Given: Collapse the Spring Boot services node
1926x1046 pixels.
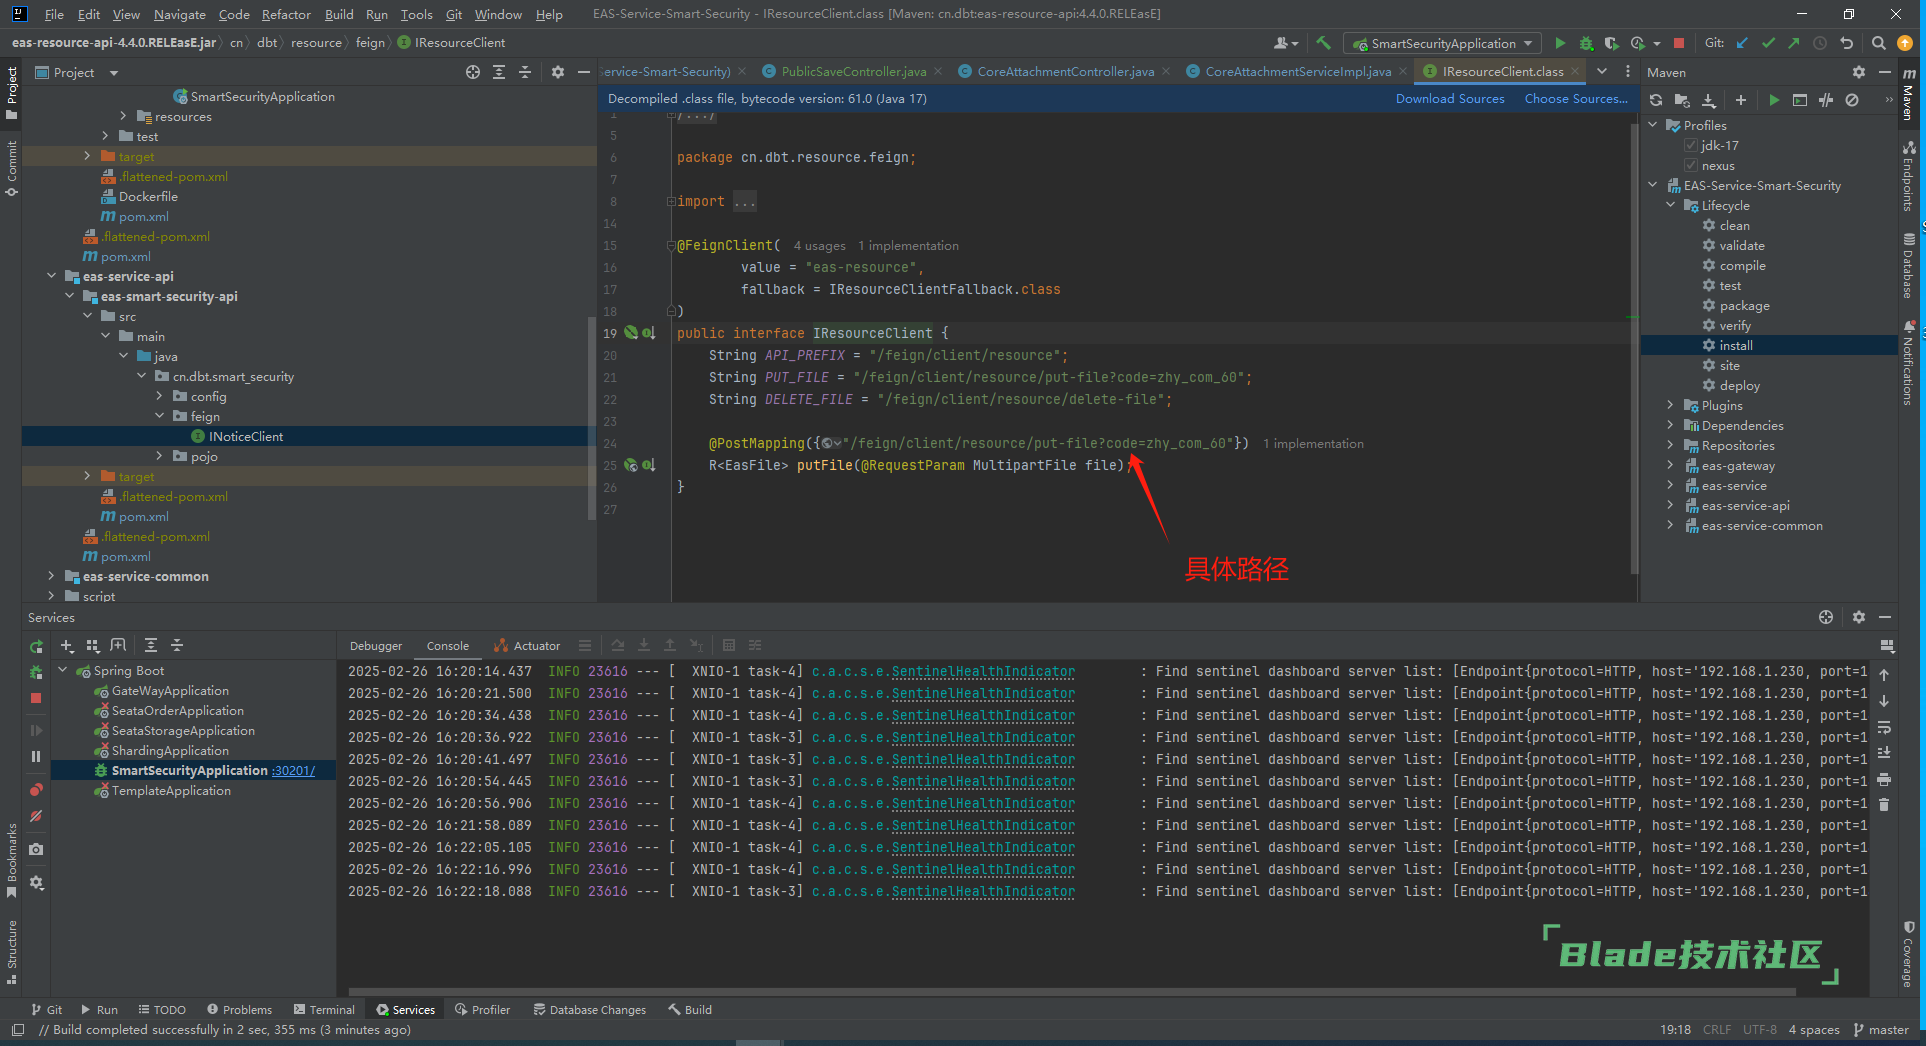Looking at the screenshot, I should [63, 670].
